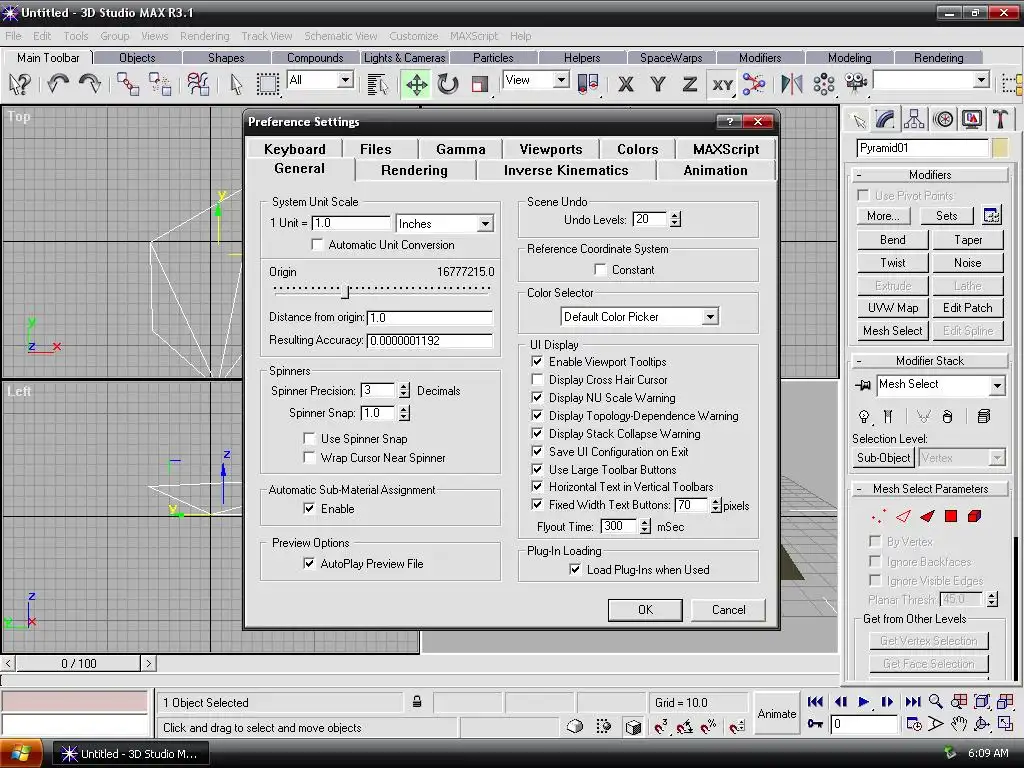Increase Undo Levels spinner up arrow
The image size is (1024, 768).
tap(675, 216)
